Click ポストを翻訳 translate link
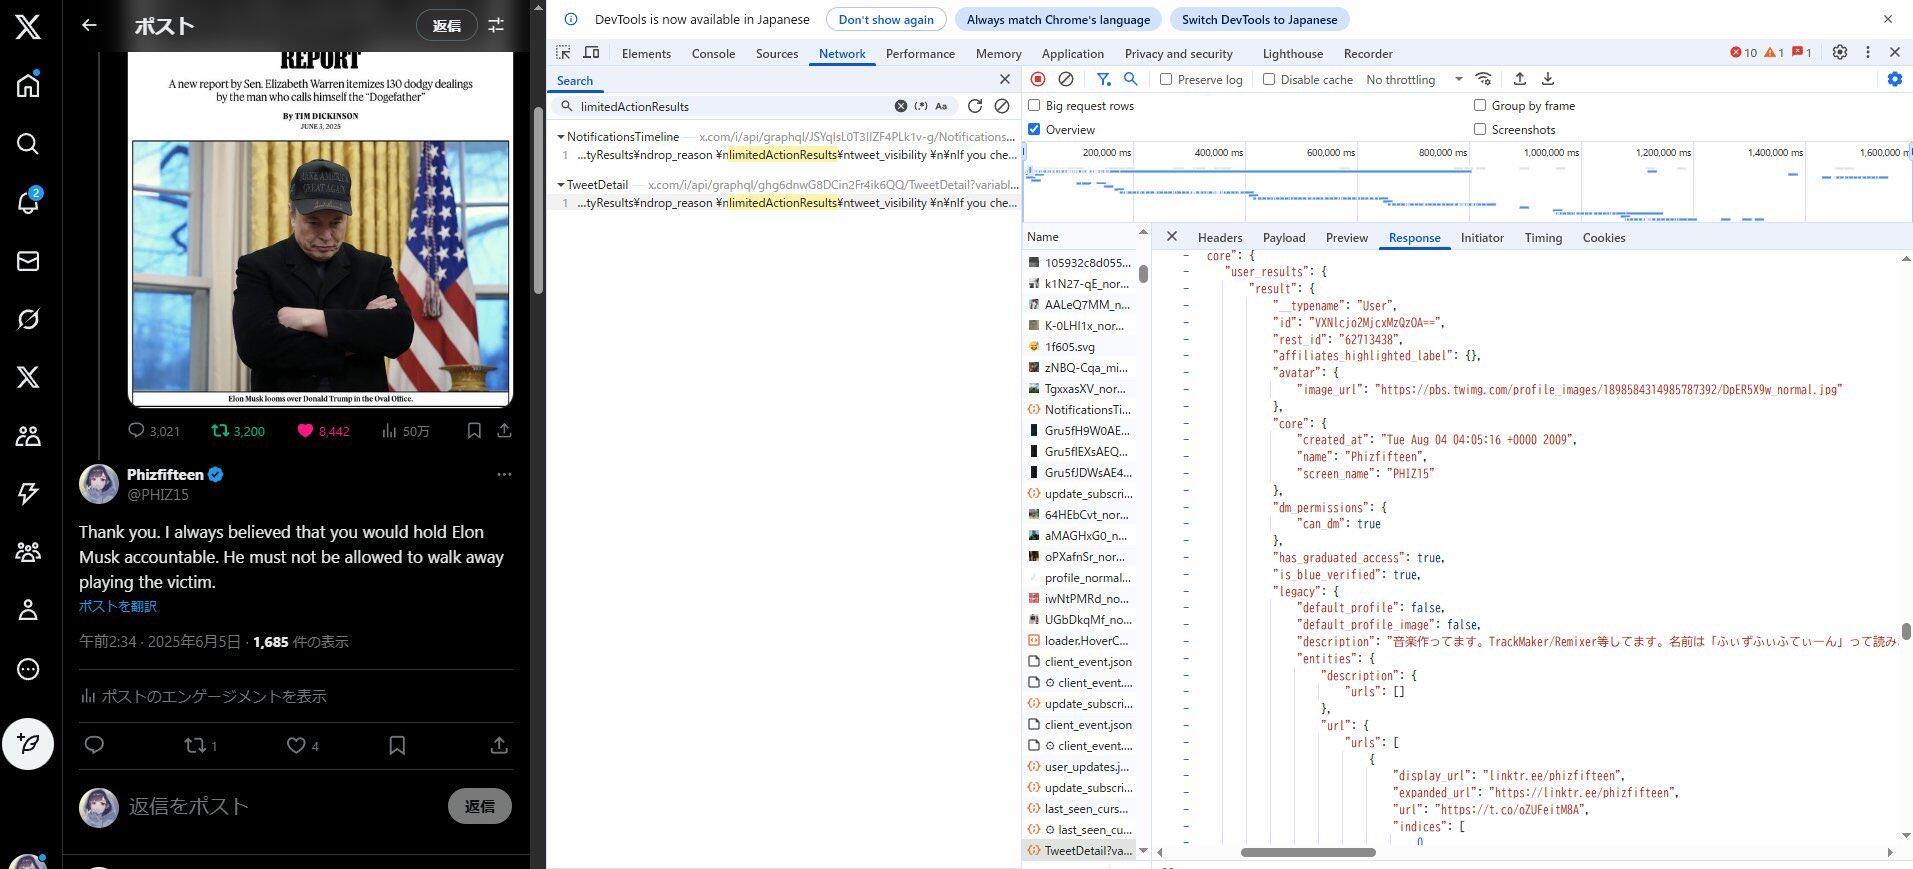The height and width of the screenshot is (869, 1913). (x=118, y=606)
